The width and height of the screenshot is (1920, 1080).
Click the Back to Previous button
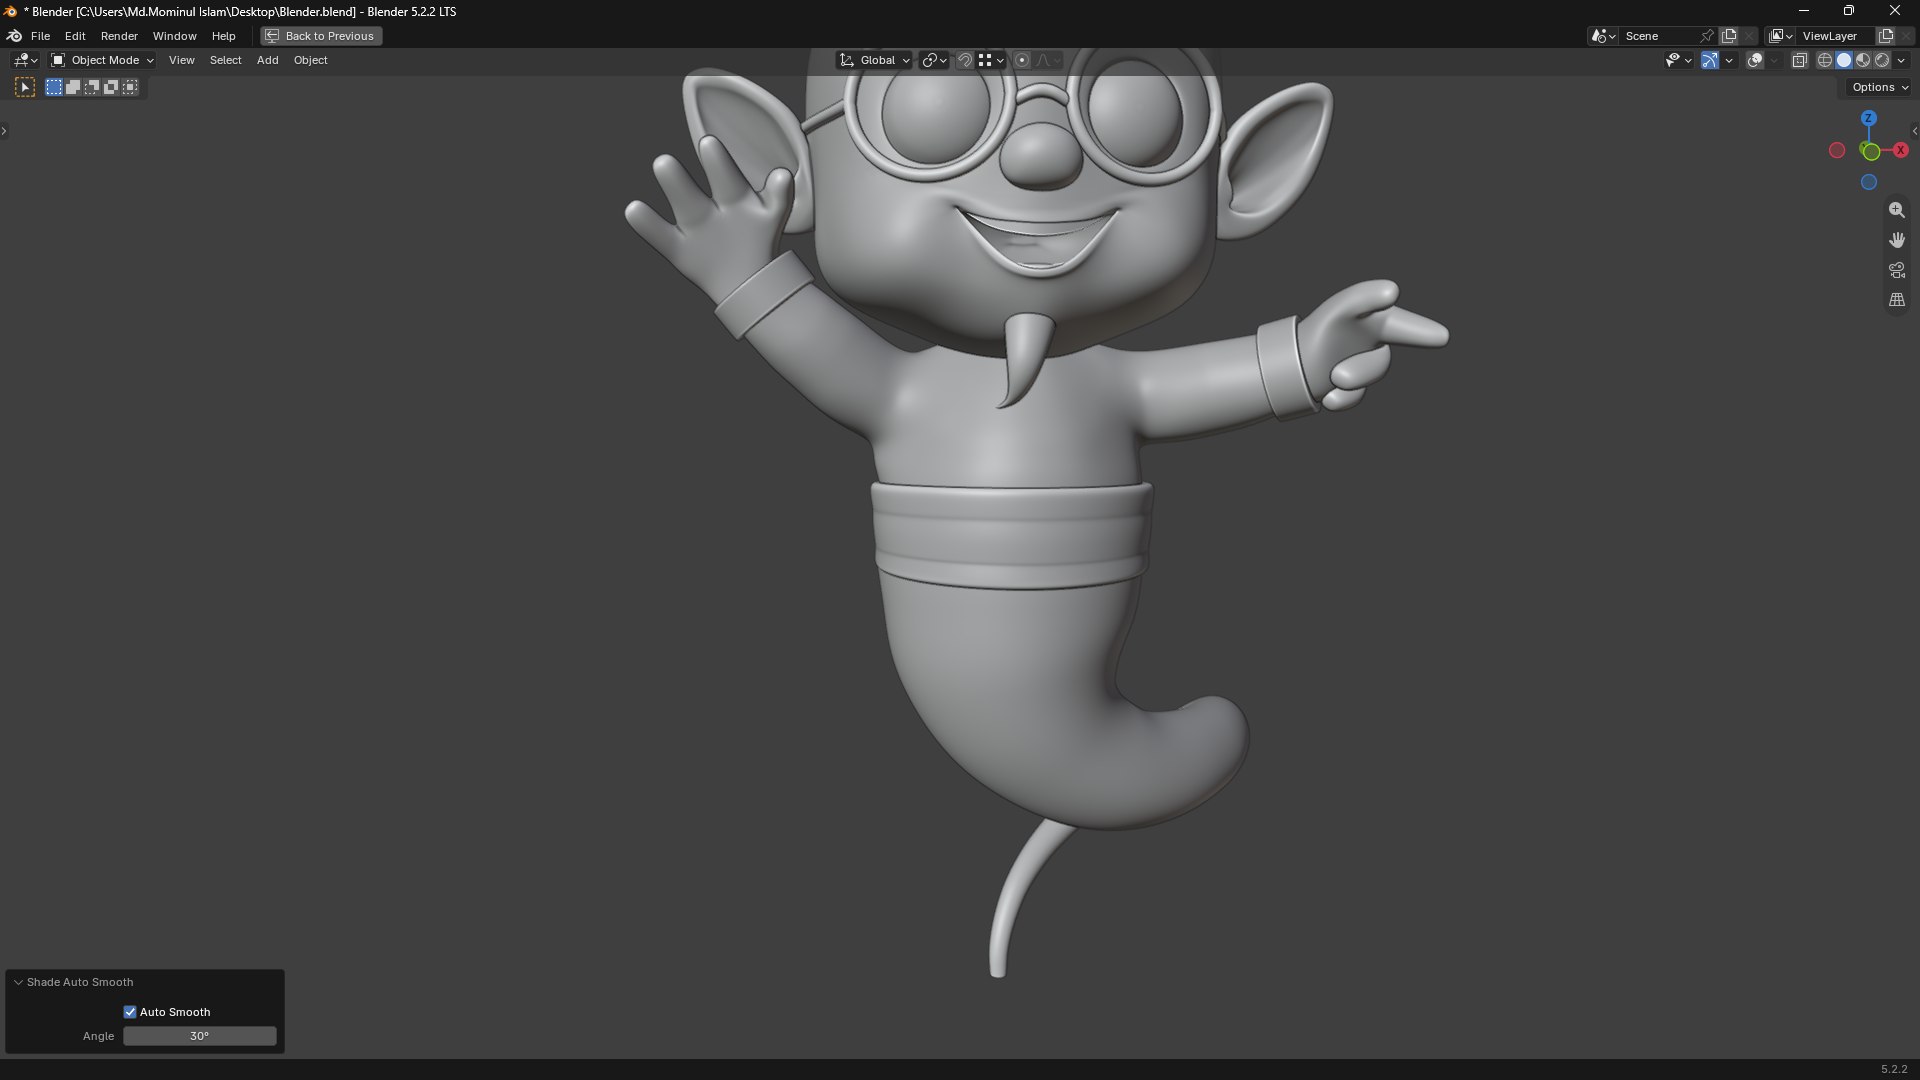click(321, 36)
